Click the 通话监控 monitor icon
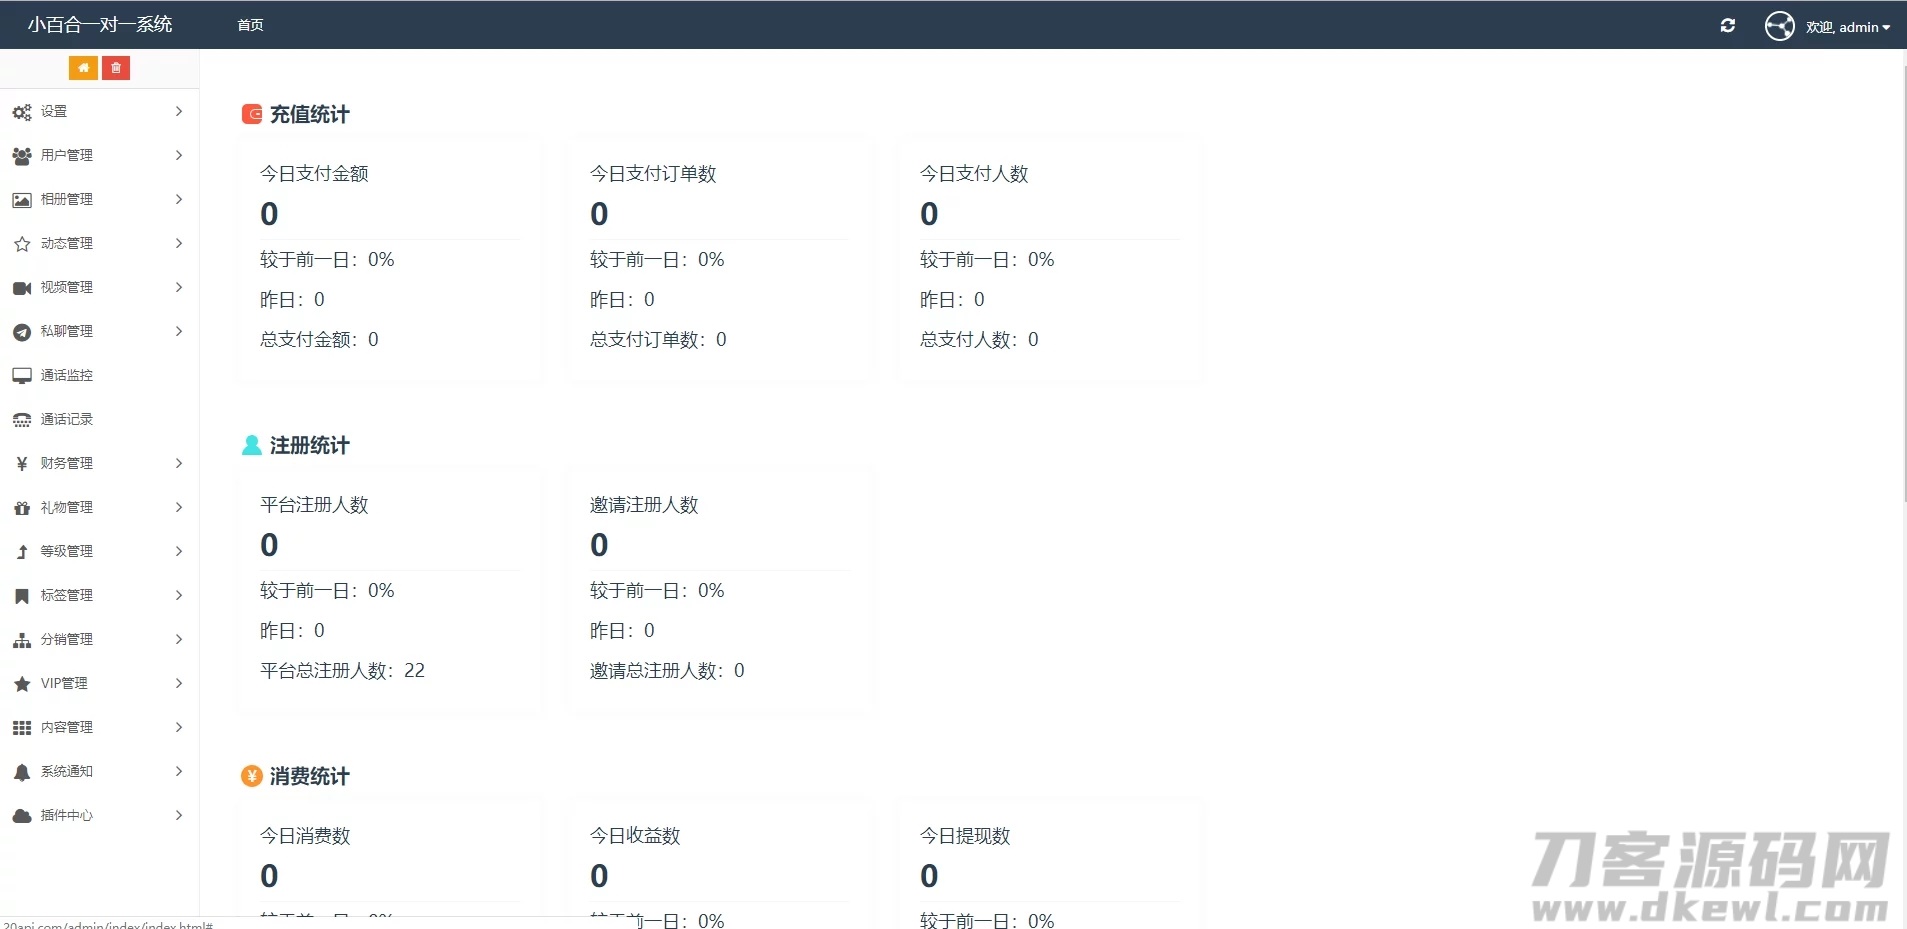 (22, 376)
